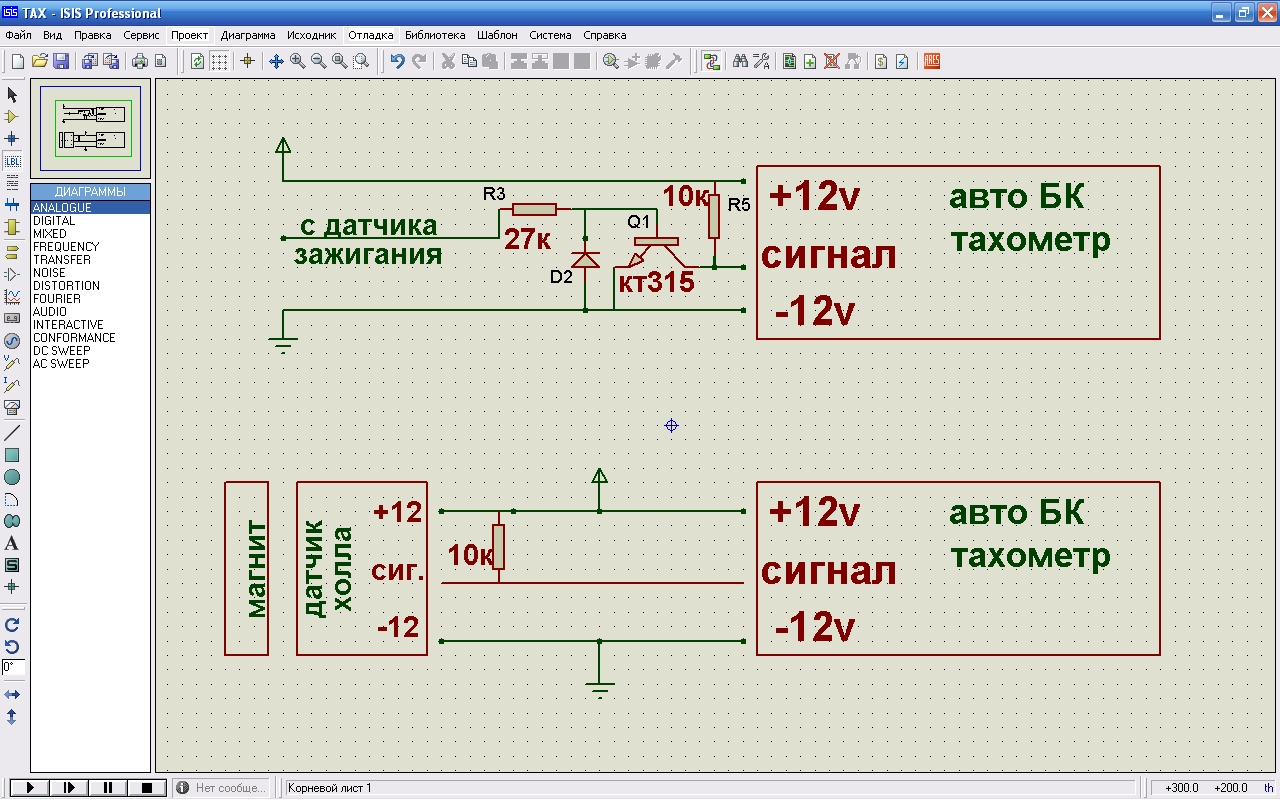Select DC SWEEP graph type
The height and width of the screenshot is (800, 1280).
pos(61,351)
